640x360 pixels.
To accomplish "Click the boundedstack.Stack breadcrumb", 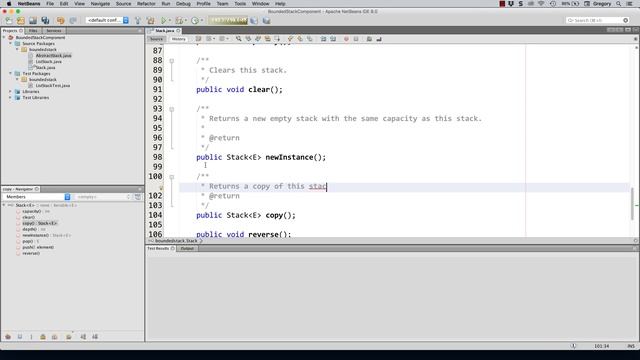I will [x=176, y=241].
